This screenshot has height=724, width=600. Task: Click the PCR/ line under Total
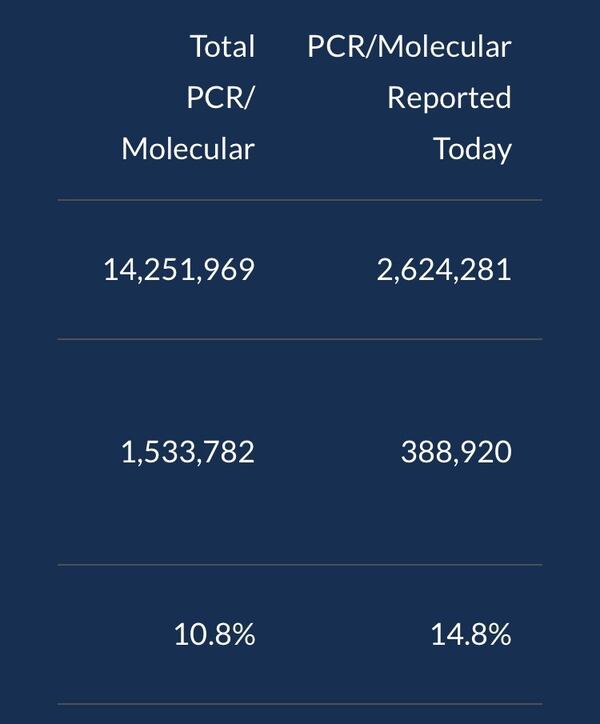click(221, 98)
